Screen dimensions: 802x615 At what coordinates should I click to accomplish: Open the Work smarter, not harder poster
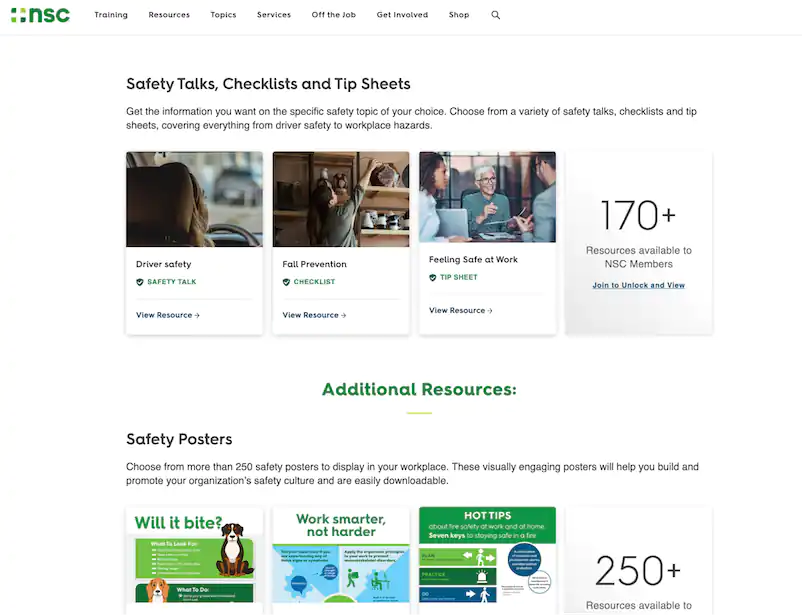point(341,560)
